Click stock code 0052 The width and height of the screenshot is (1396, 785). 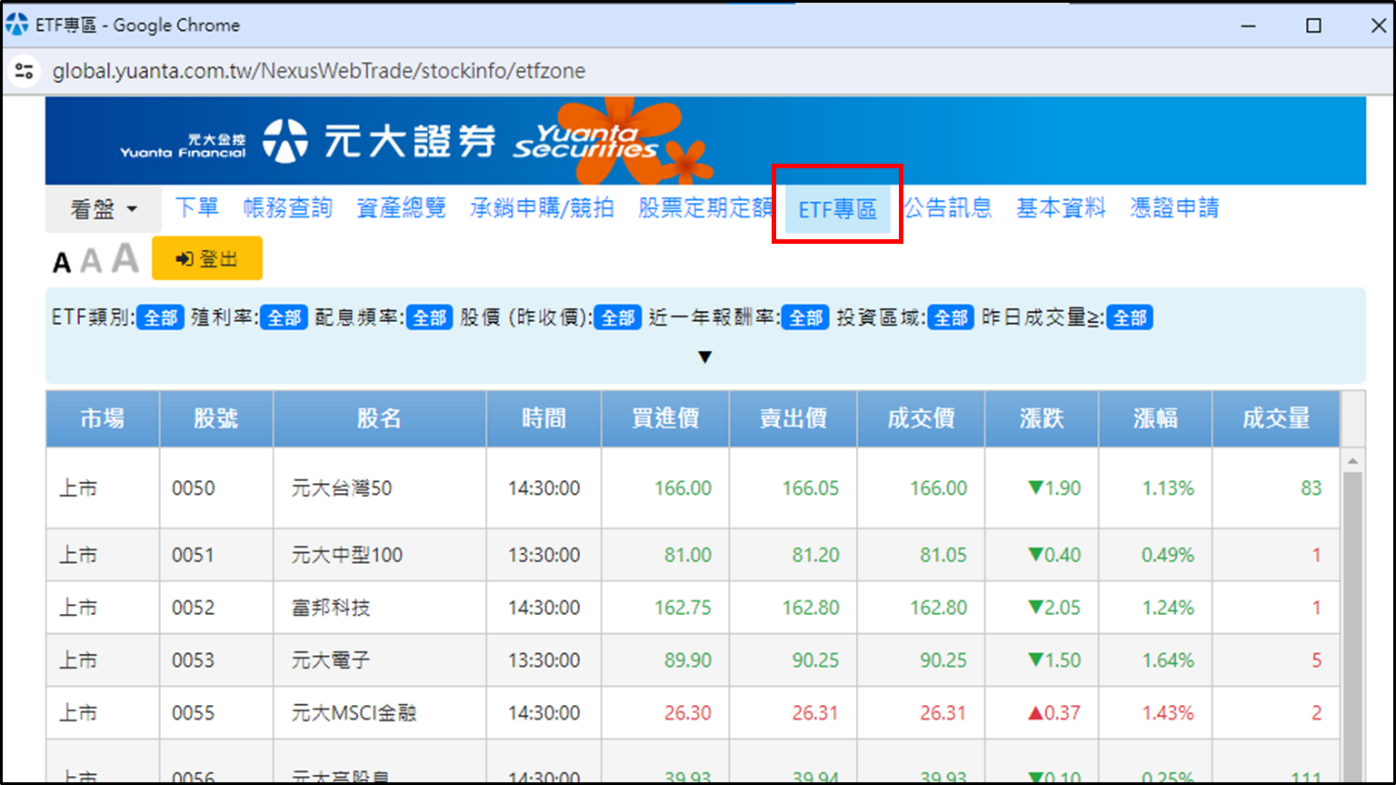coord(194,608)
